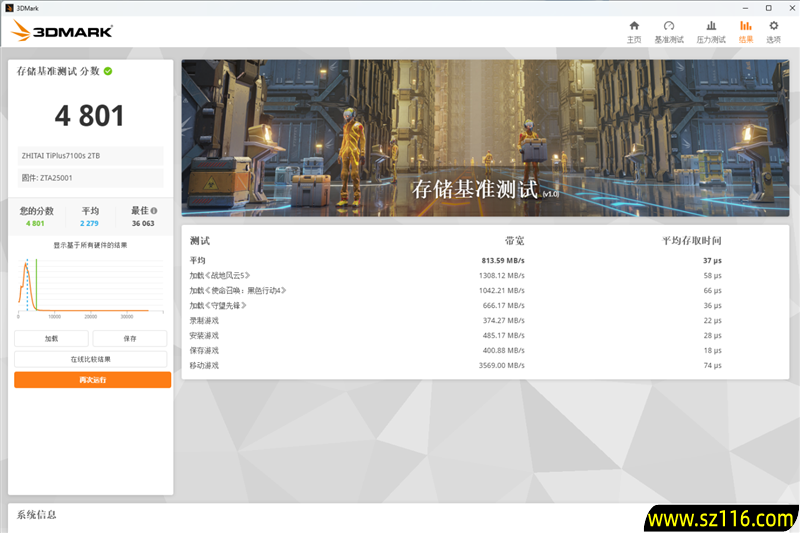Screen dimensions: 800x533
Task: Open 在线比较结果 online comparison
Action: pyautogui.click(x=91, y=359)
